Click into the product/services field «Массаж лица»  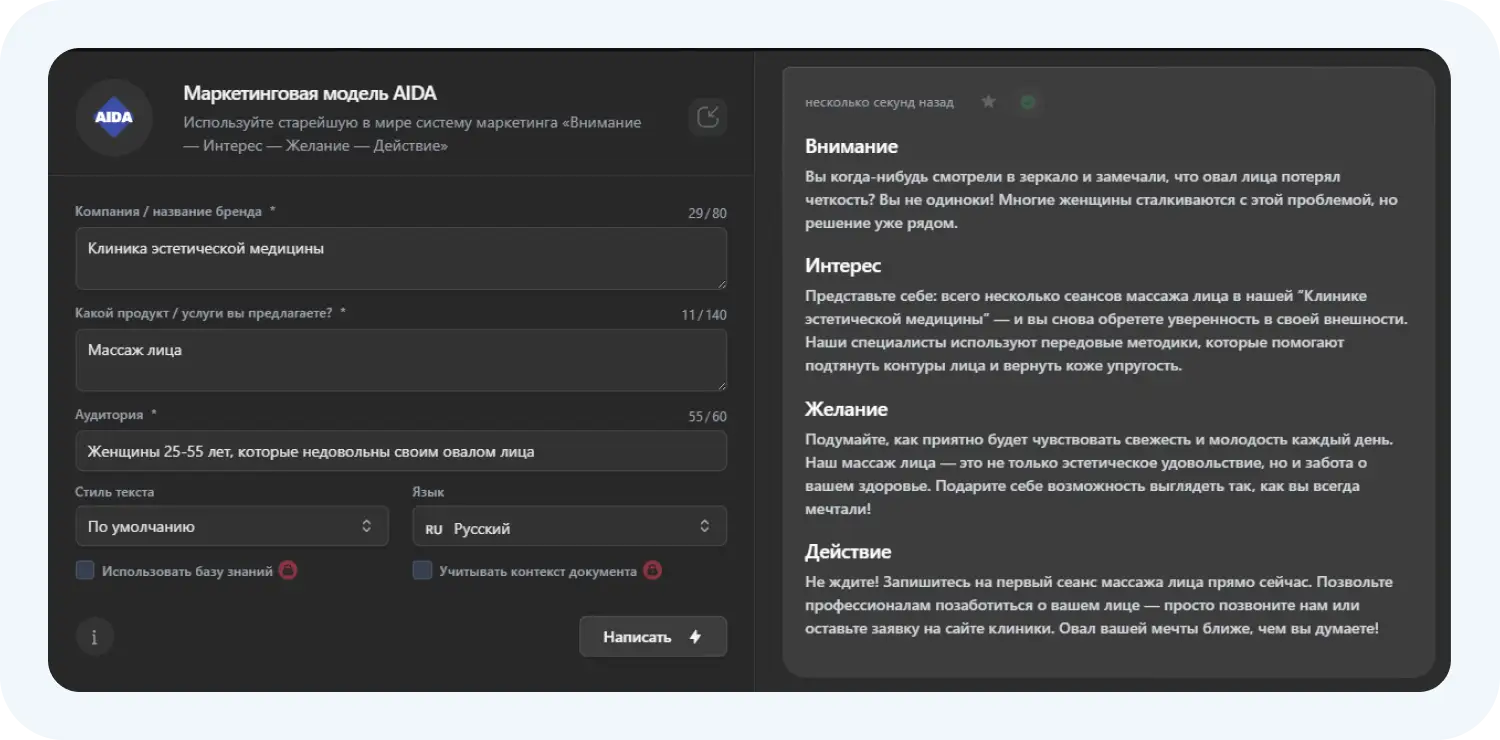400,359
